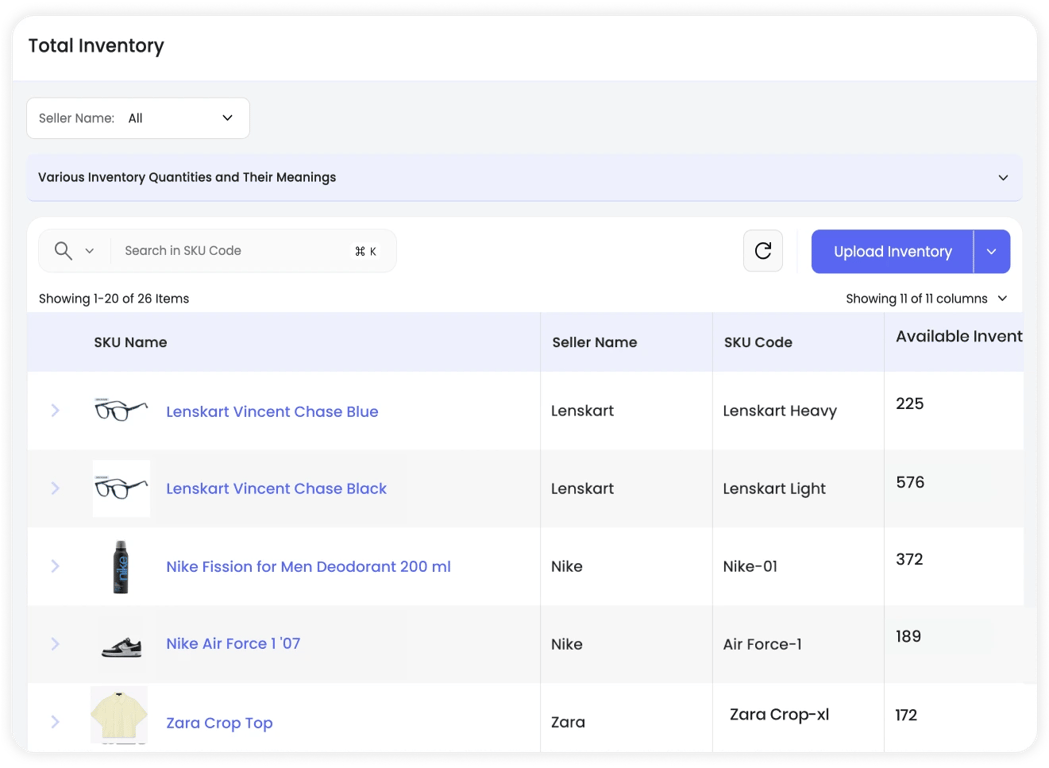Click the ⌘ K shortcut hint
The width and height of the screenshot is (1049, 768).
tap(365, 251)
